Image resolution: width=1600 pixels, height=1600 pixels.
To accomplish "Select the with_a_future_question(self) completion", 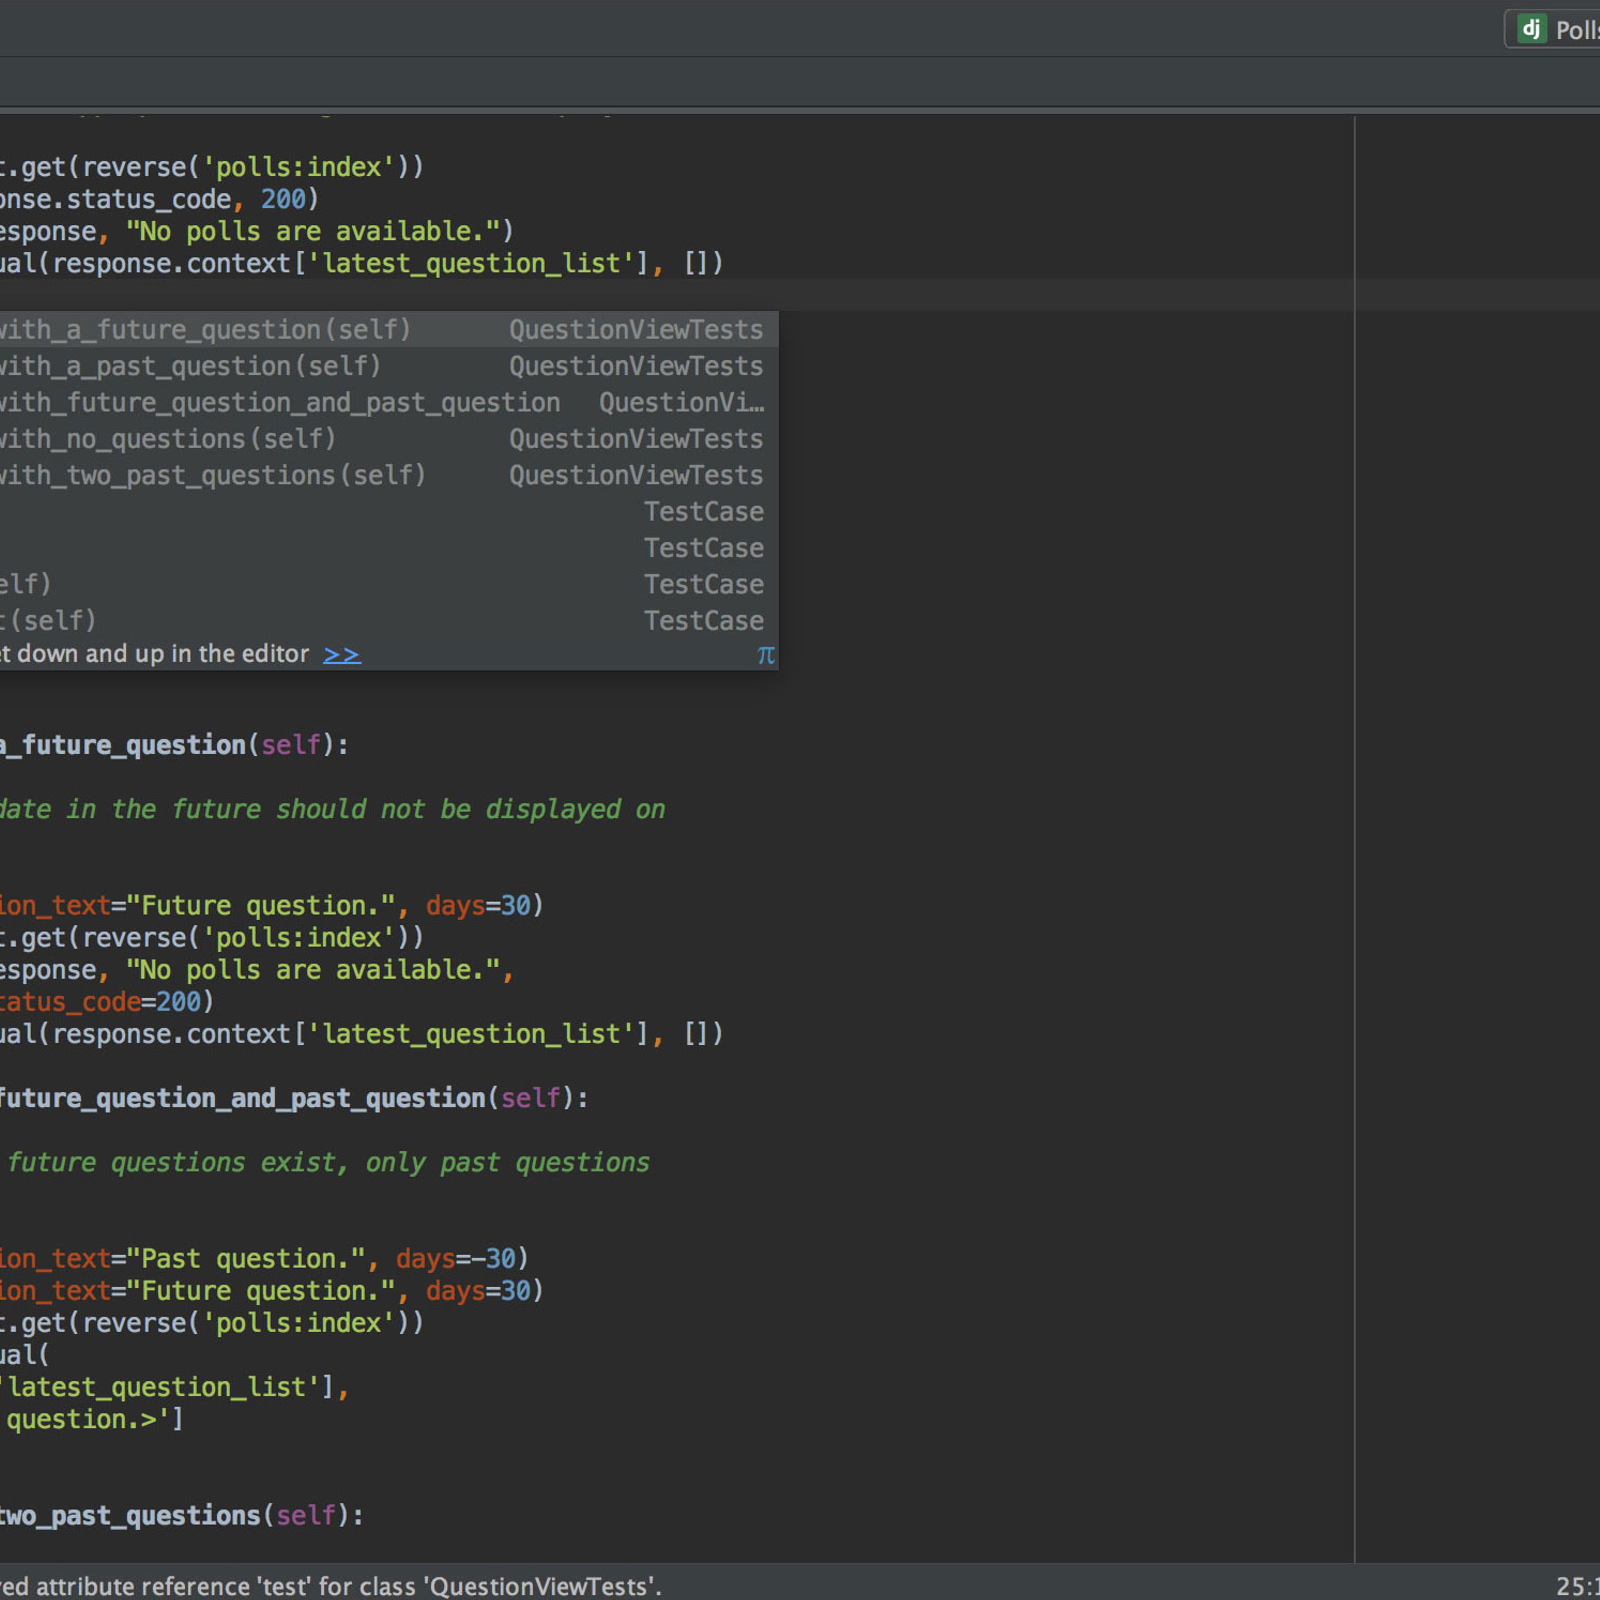I will pyautogui.click(x=389, y=330).
